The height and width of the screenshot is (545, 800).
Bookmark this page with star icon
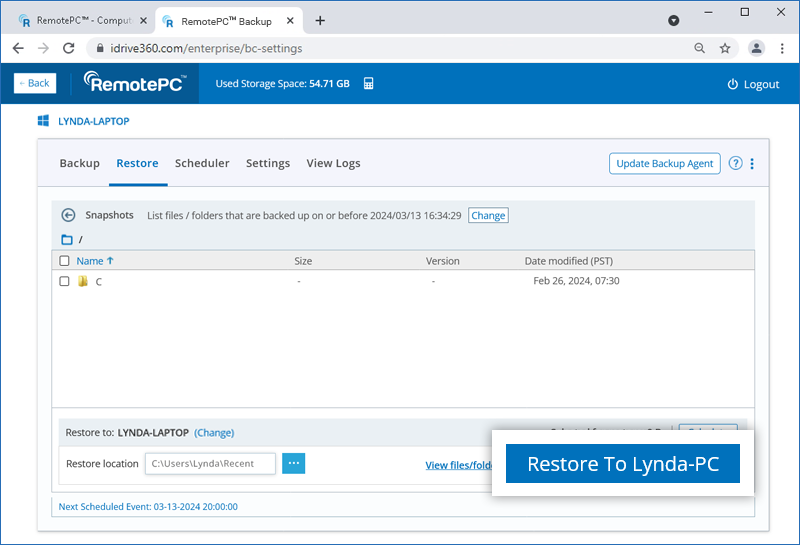click(x=725, y=48)
